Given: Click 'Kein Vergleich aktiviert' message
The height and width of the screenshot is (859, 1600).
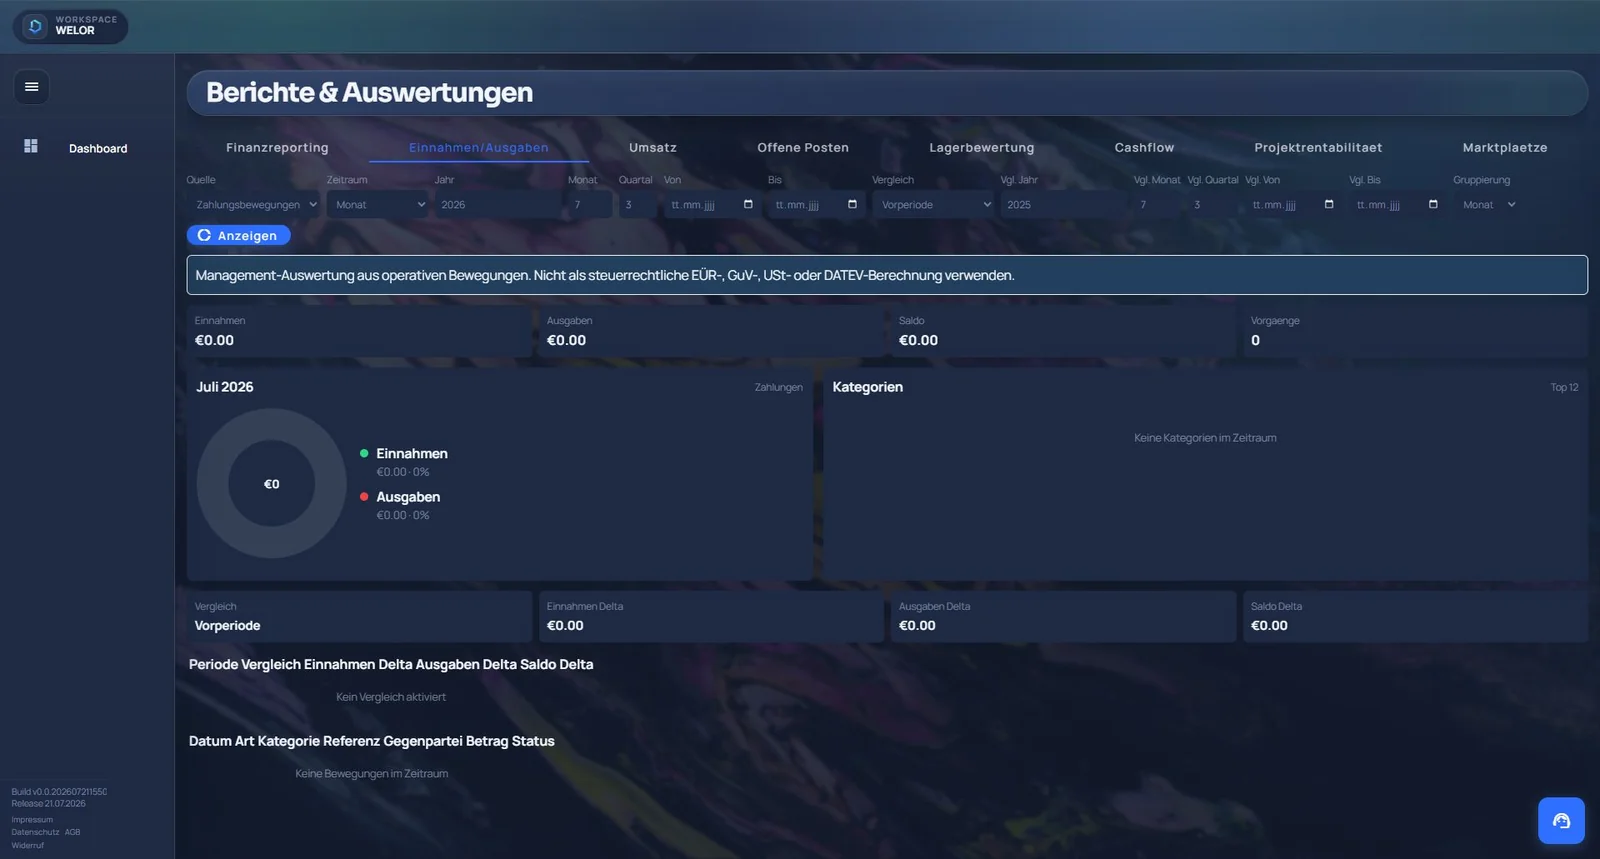Looking at the screenshot, I should click(391, 697).
